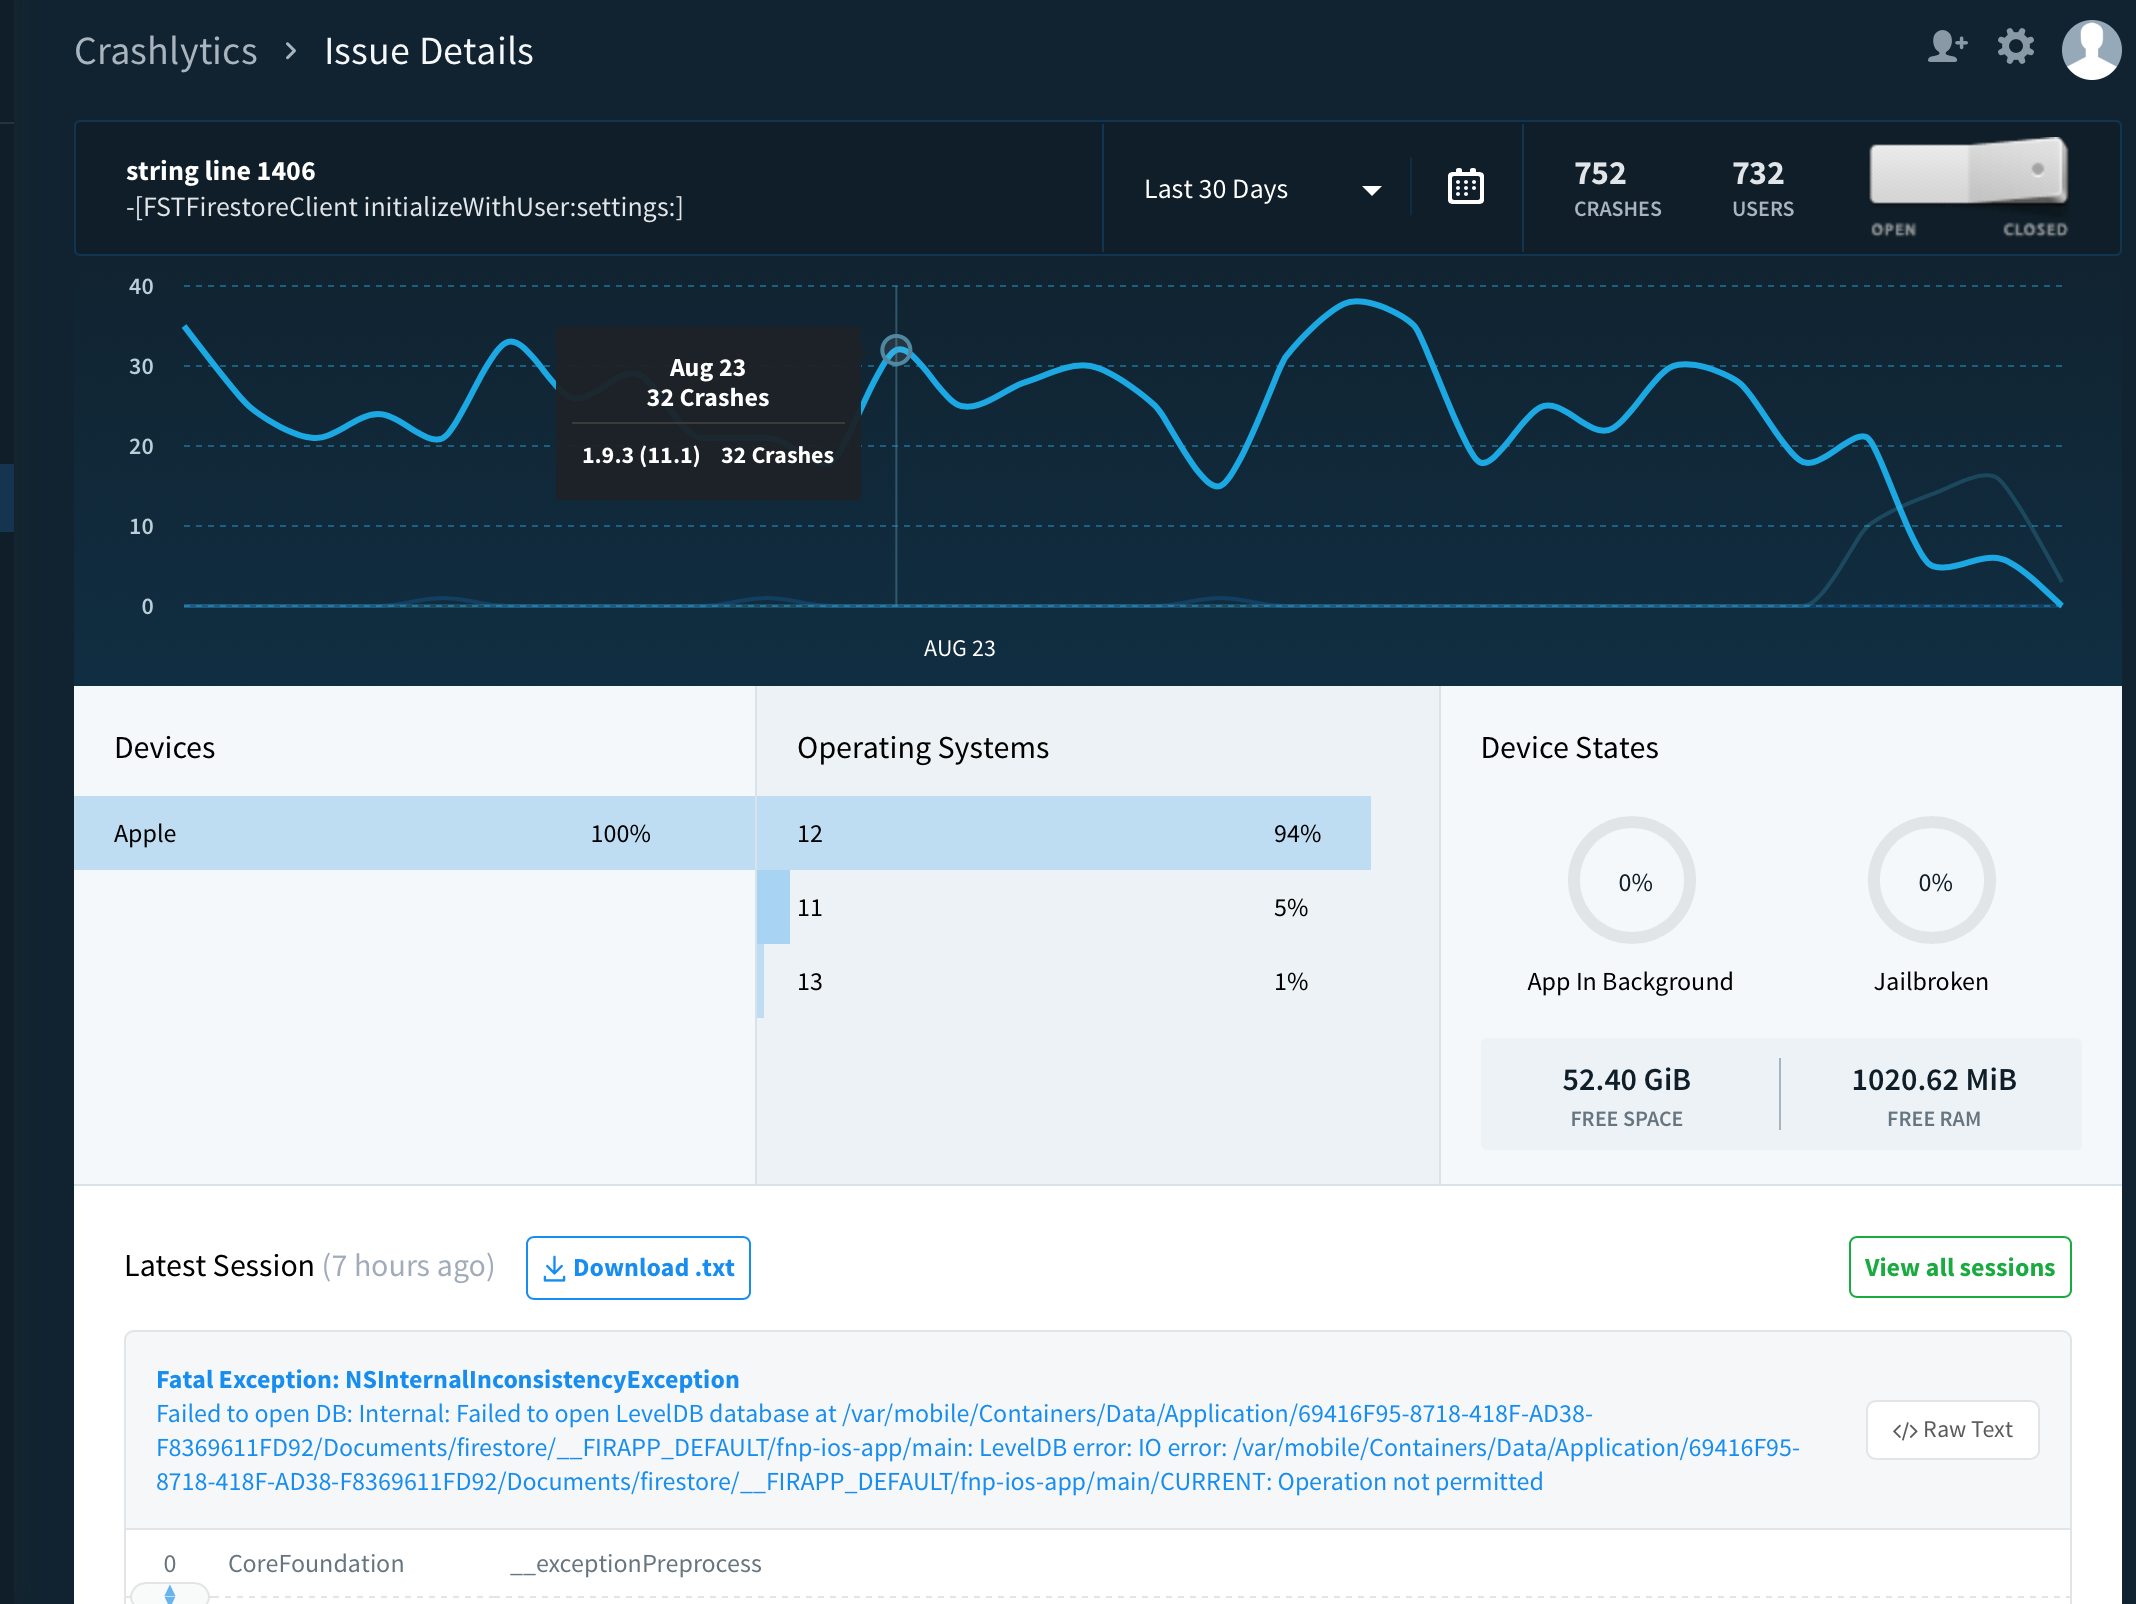
Task: Click the download arrow icon in Download .txt
Action: click(x=554, y=1268)
